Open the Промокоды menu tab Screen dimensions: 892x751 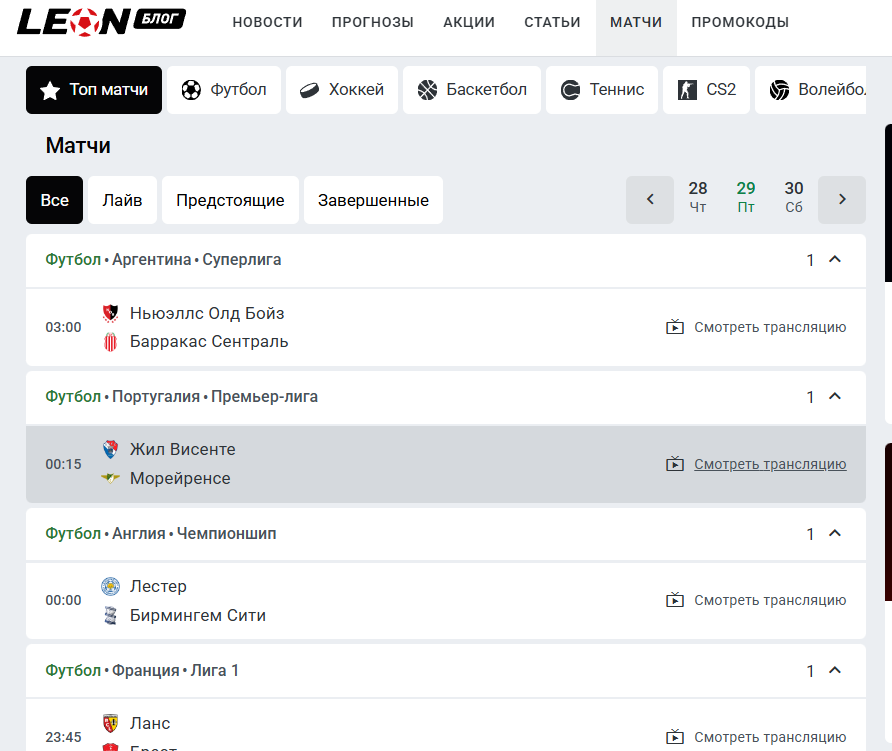tap(740, 22)
